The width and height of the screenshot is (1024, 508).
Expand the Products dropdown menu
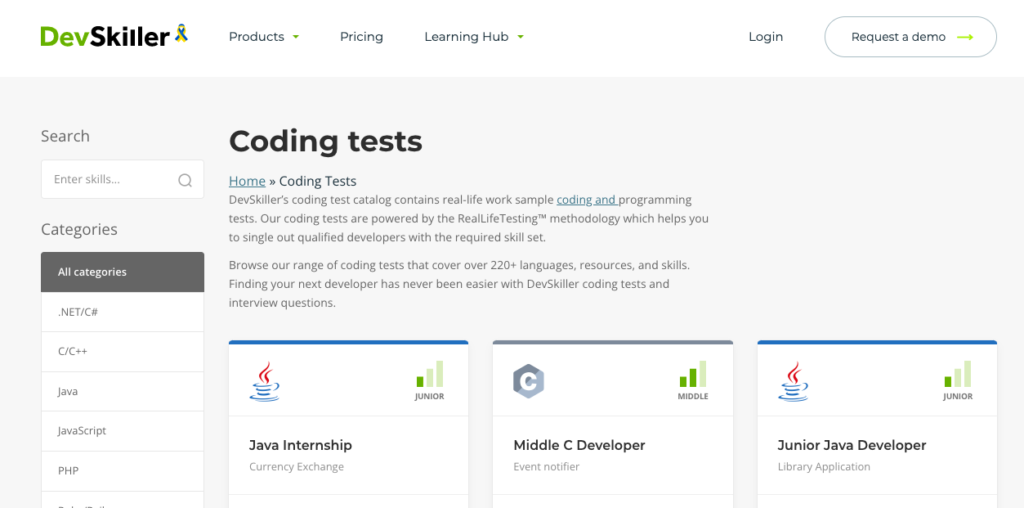click(x=264, y=37)
